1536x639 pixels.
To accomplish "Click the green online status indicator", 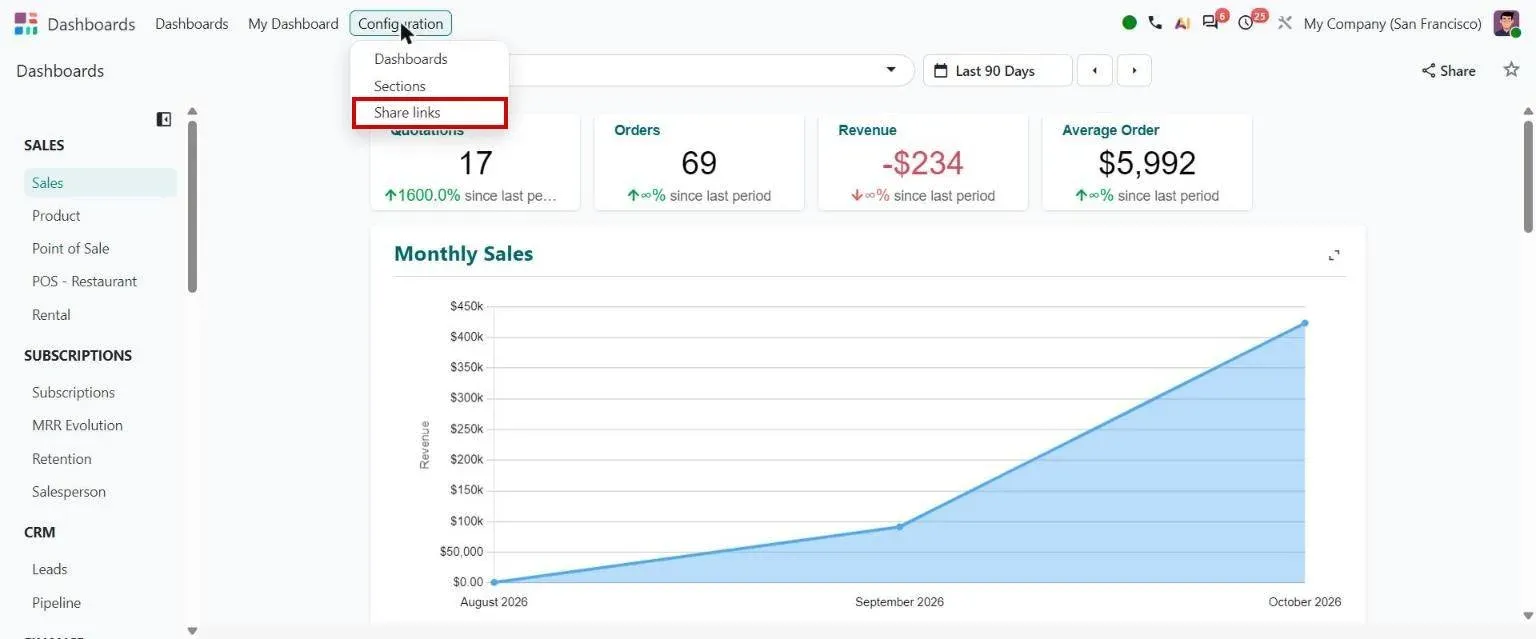I will 1129,23.
